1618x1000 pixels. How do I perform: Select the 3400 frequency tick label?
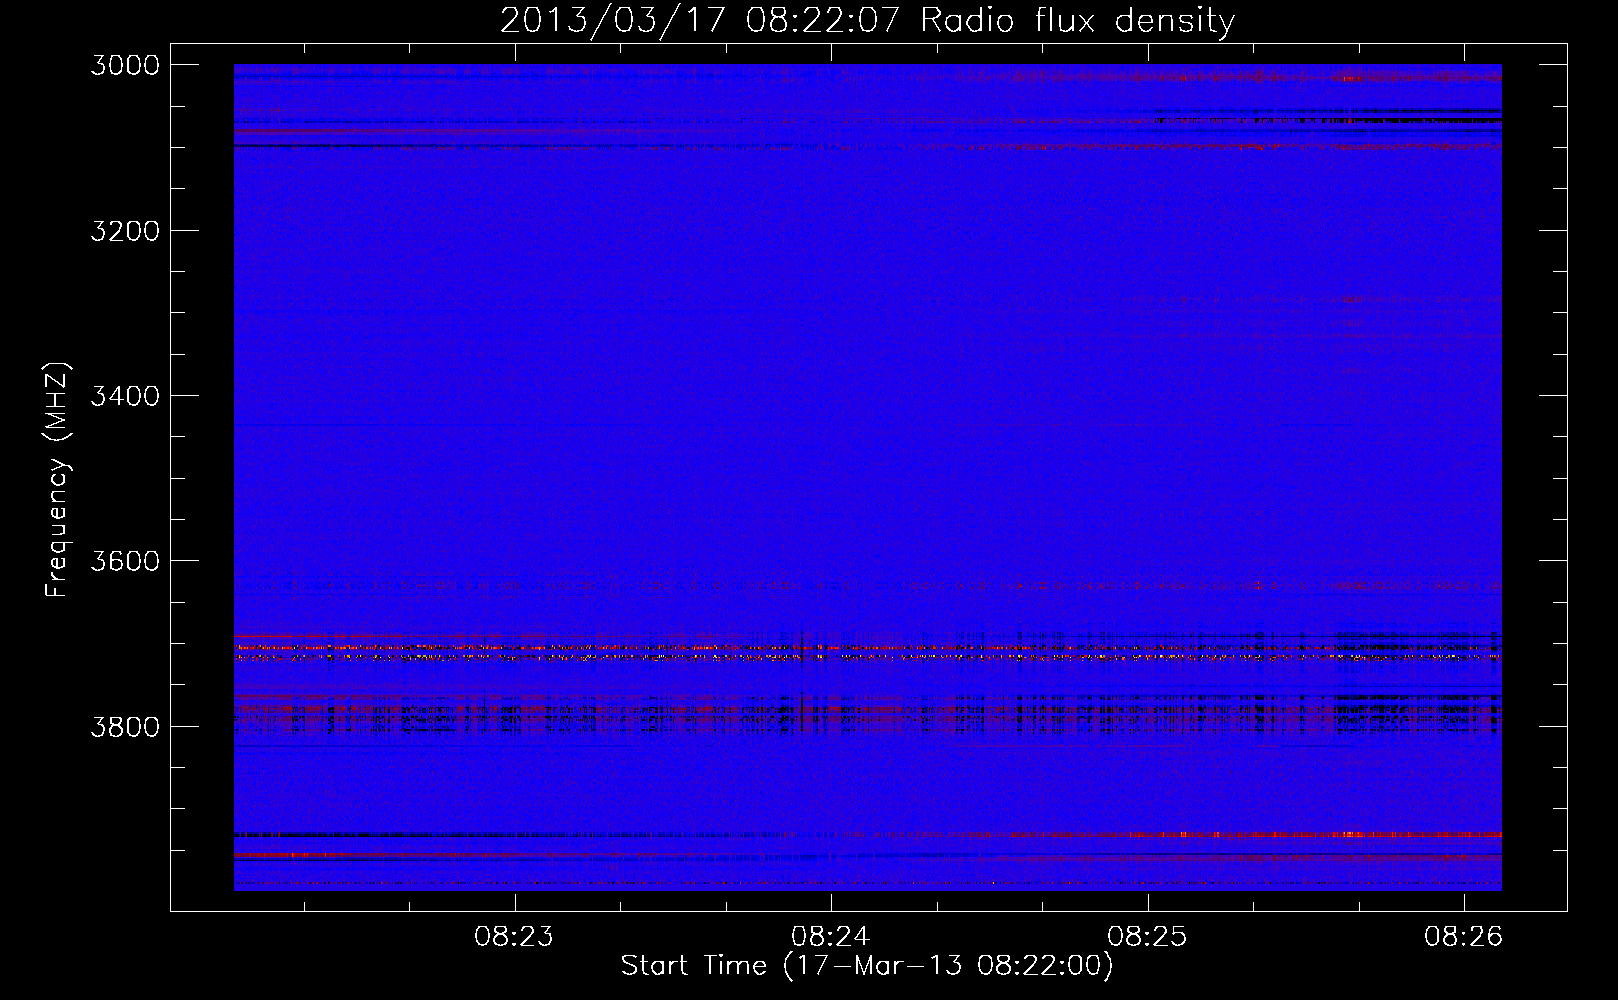point(125,396)
